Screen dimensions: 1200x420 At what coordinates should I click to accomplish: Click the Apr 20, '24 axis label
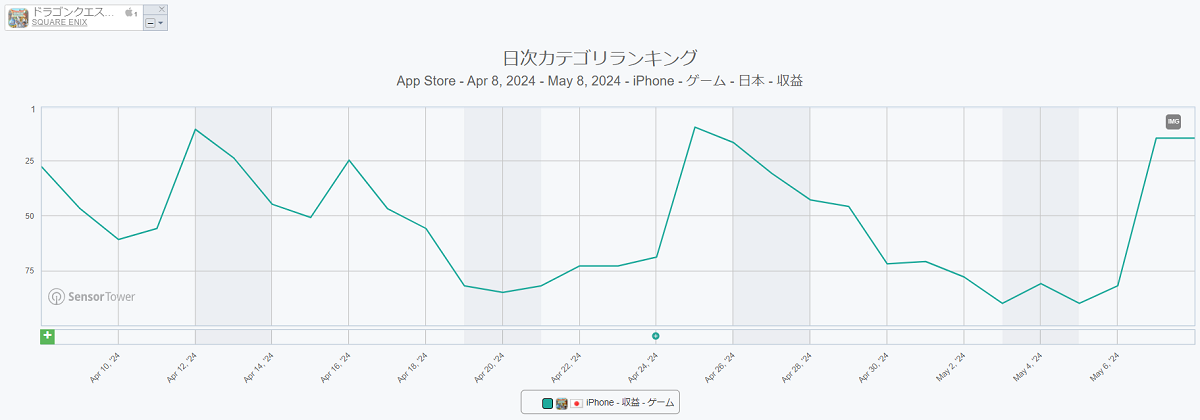pos(491,368)
